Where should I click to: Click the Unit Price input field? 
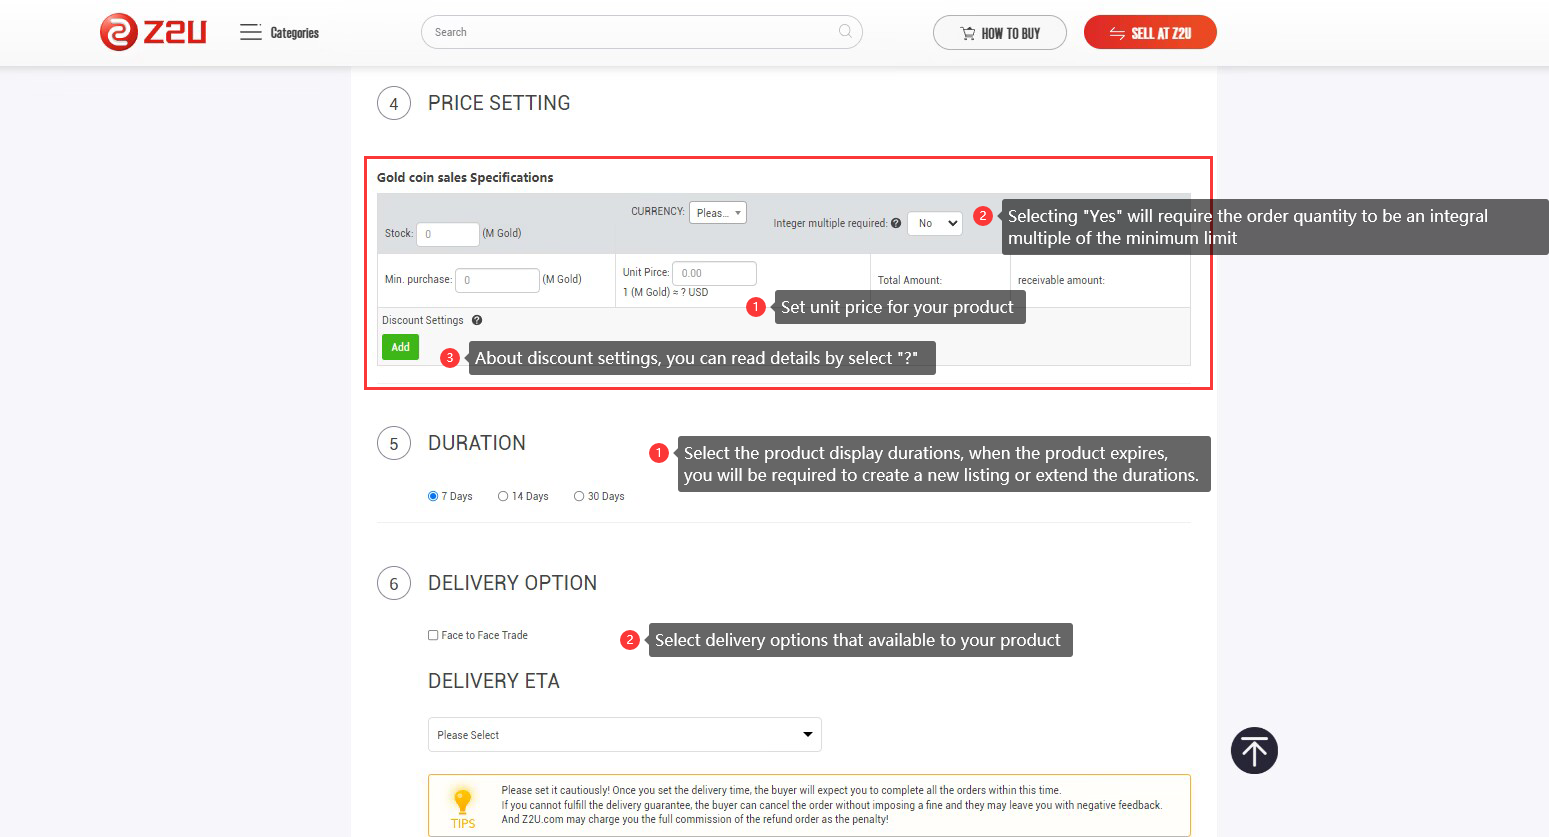tap(713, 272)
